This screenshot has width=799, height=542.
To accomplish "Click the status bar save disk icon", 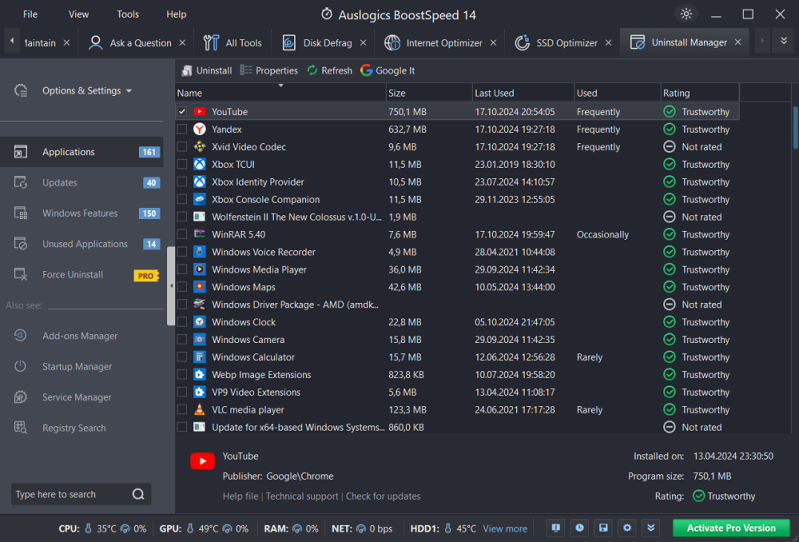I will coord(603,528).
